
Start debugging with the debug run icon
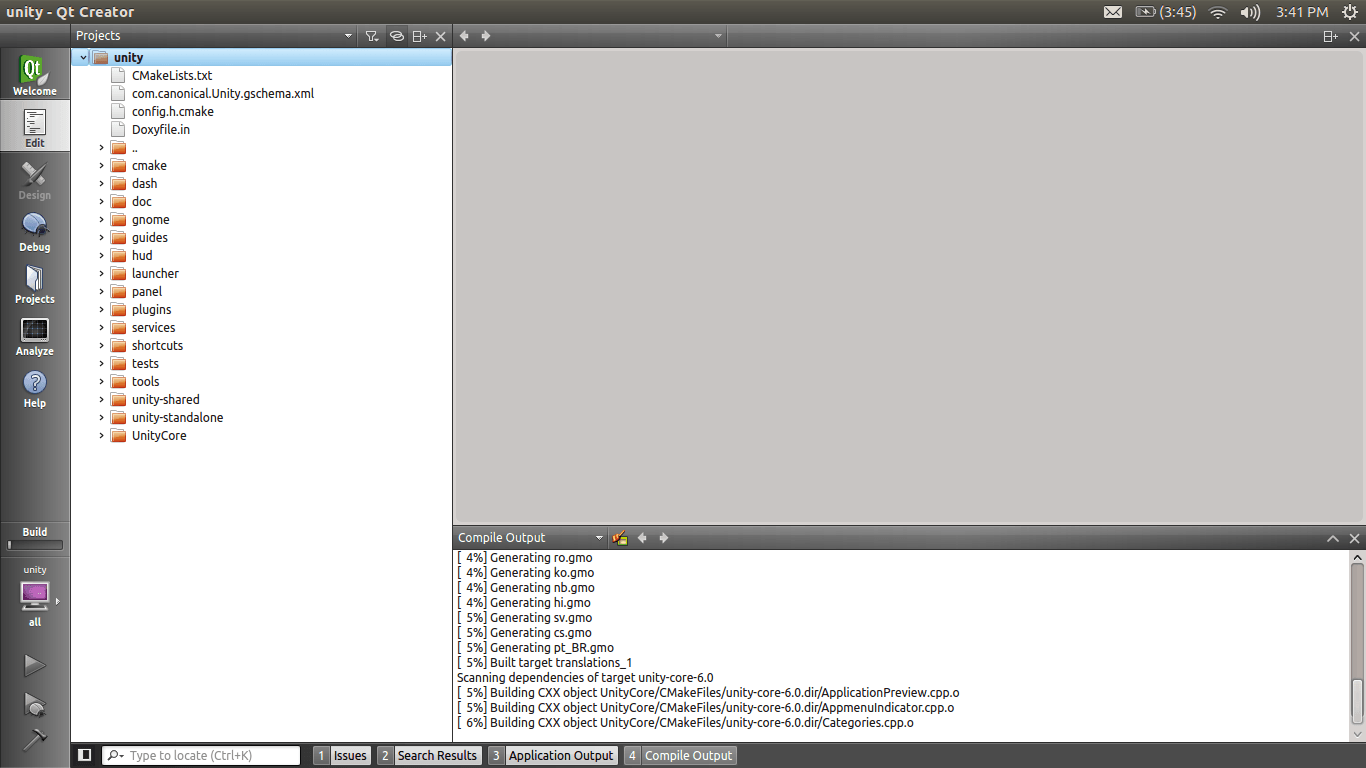click(35, 705)
